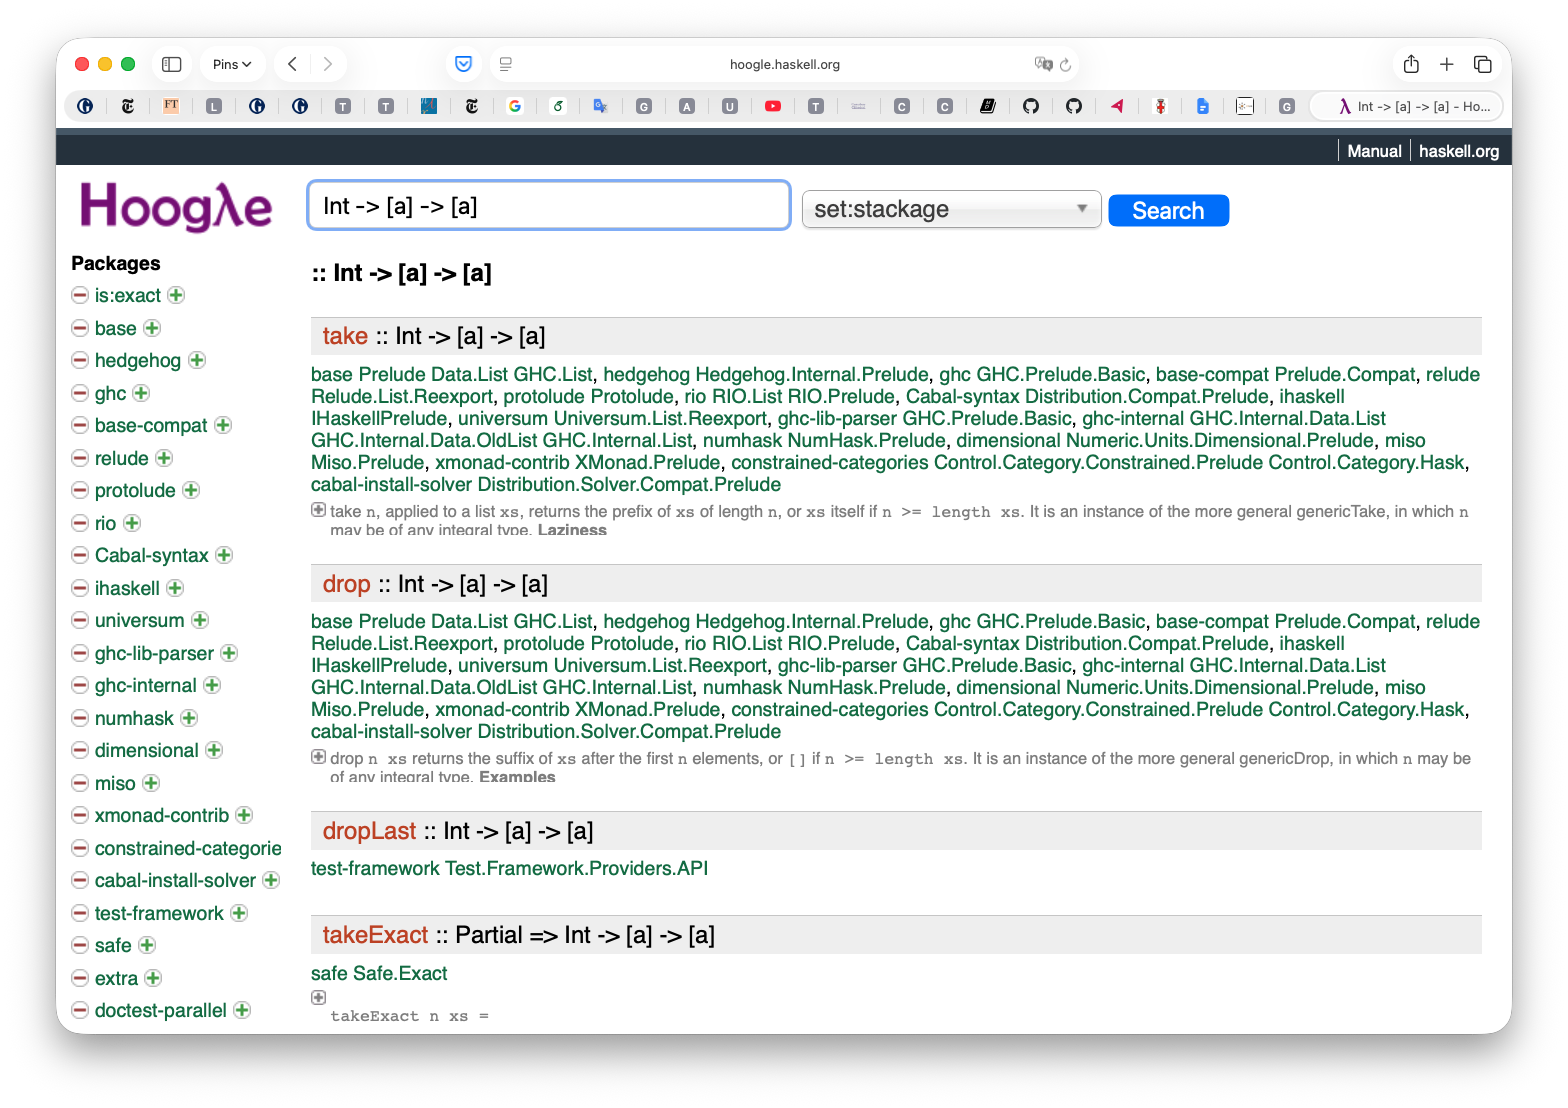
Task: Click the doctest-parallel package name in Packages
Action: [161, 1010]
